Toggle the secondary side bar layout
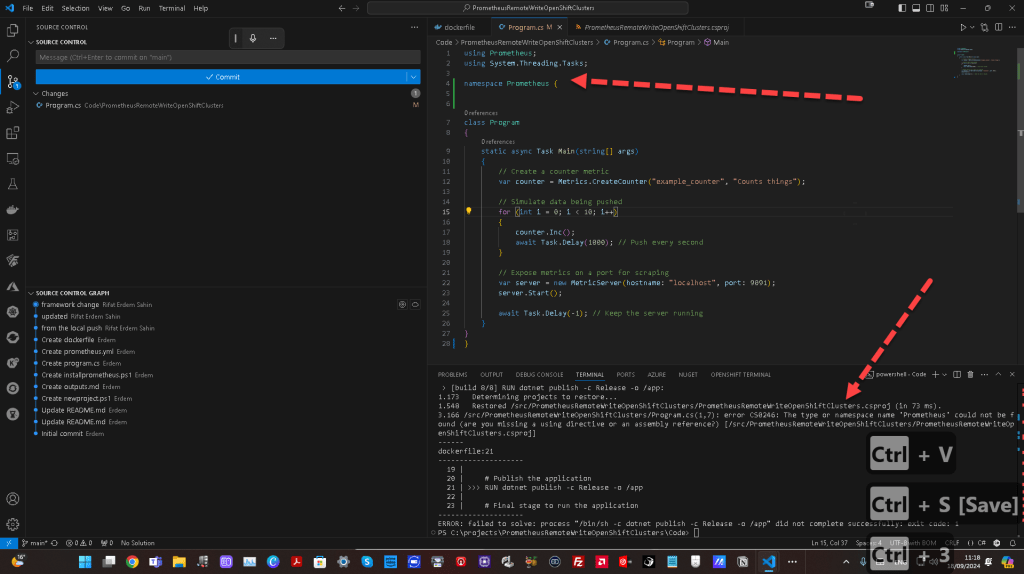 tap(930, 8)
